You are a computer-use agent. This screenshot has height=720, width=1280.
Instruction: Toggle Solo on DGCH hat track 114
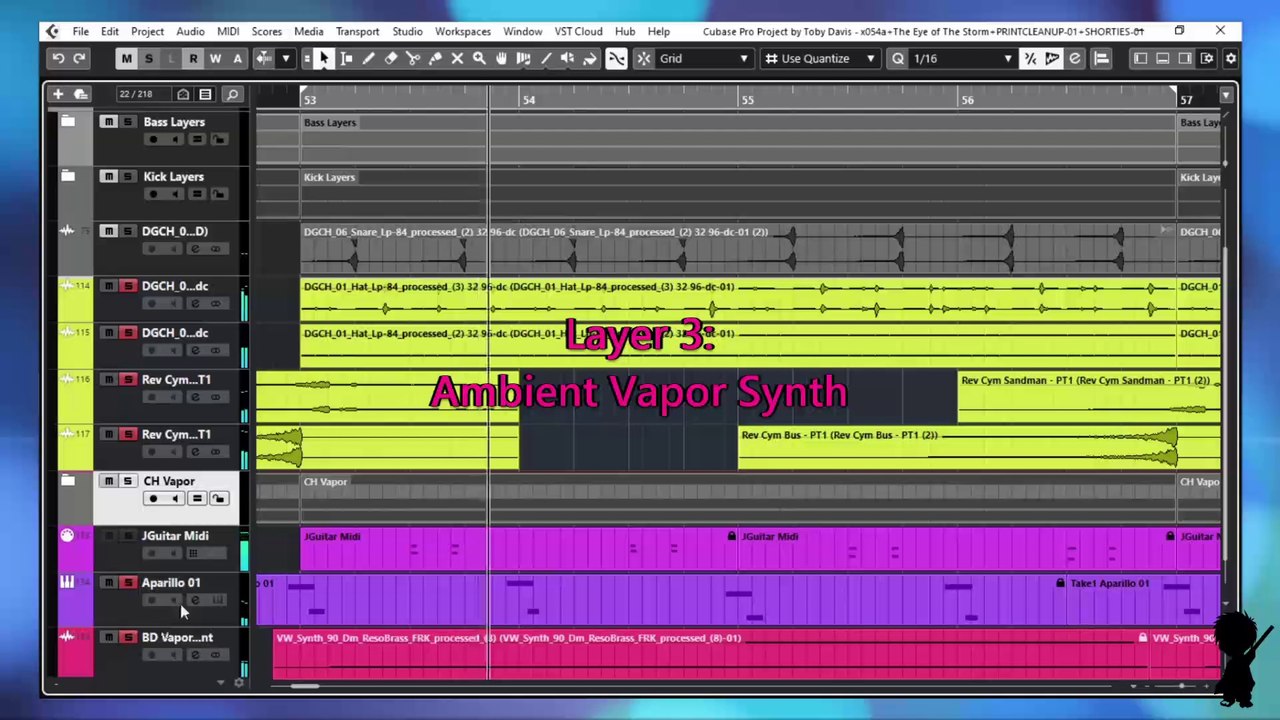128,286
